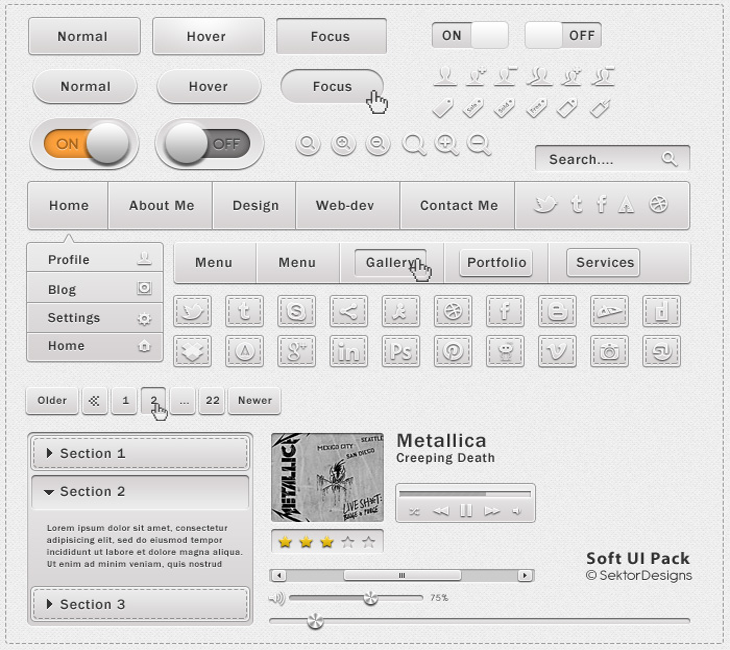The height and width of the screenshot is (650, 730).
Task: Expand the Section 3 accordion
Action: 140,604
